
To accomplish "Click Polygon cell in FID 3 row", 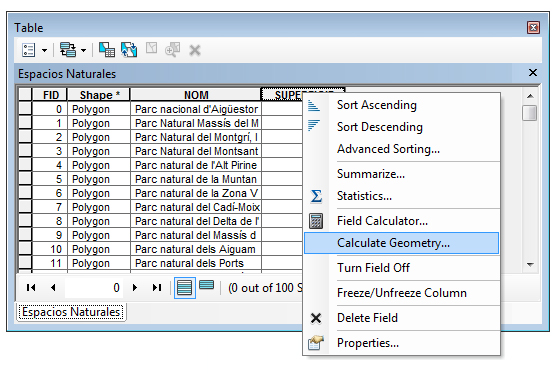I will pyautogui.click(x=99, y=151).
